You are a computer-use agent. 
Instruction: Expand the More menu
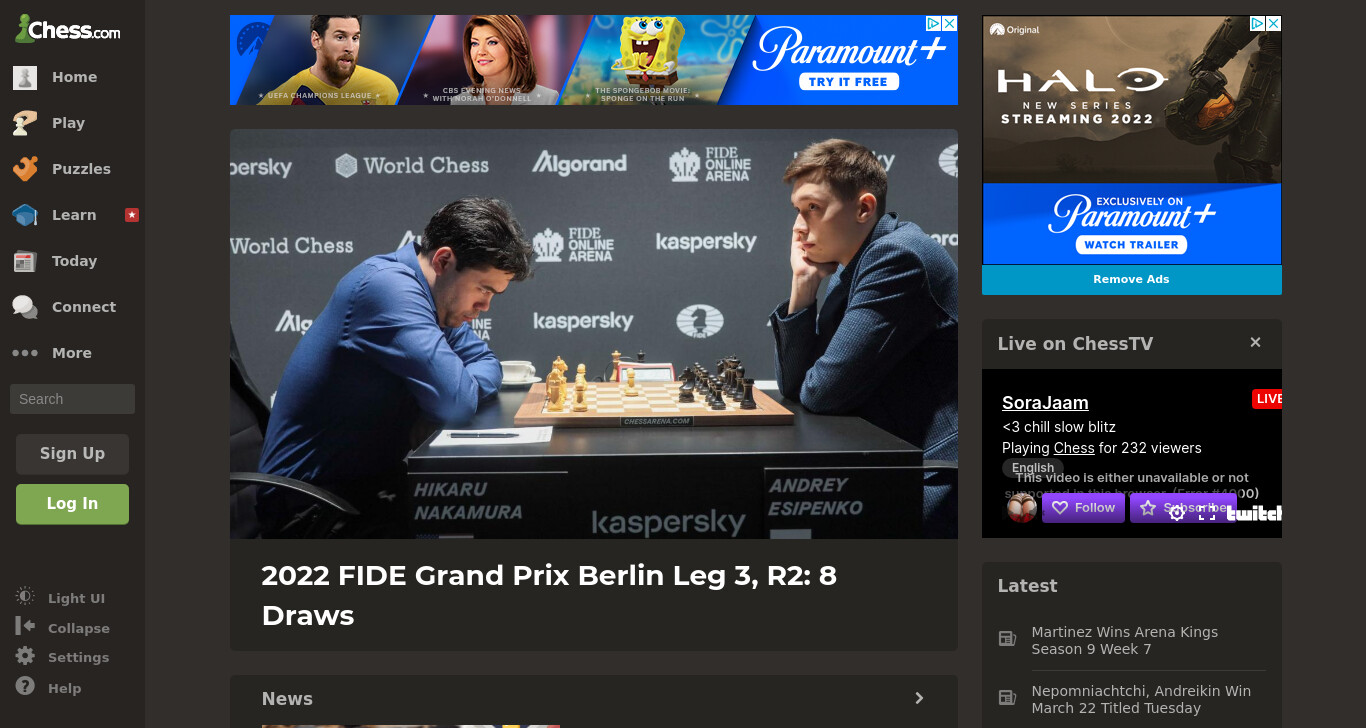coord(52,353)
